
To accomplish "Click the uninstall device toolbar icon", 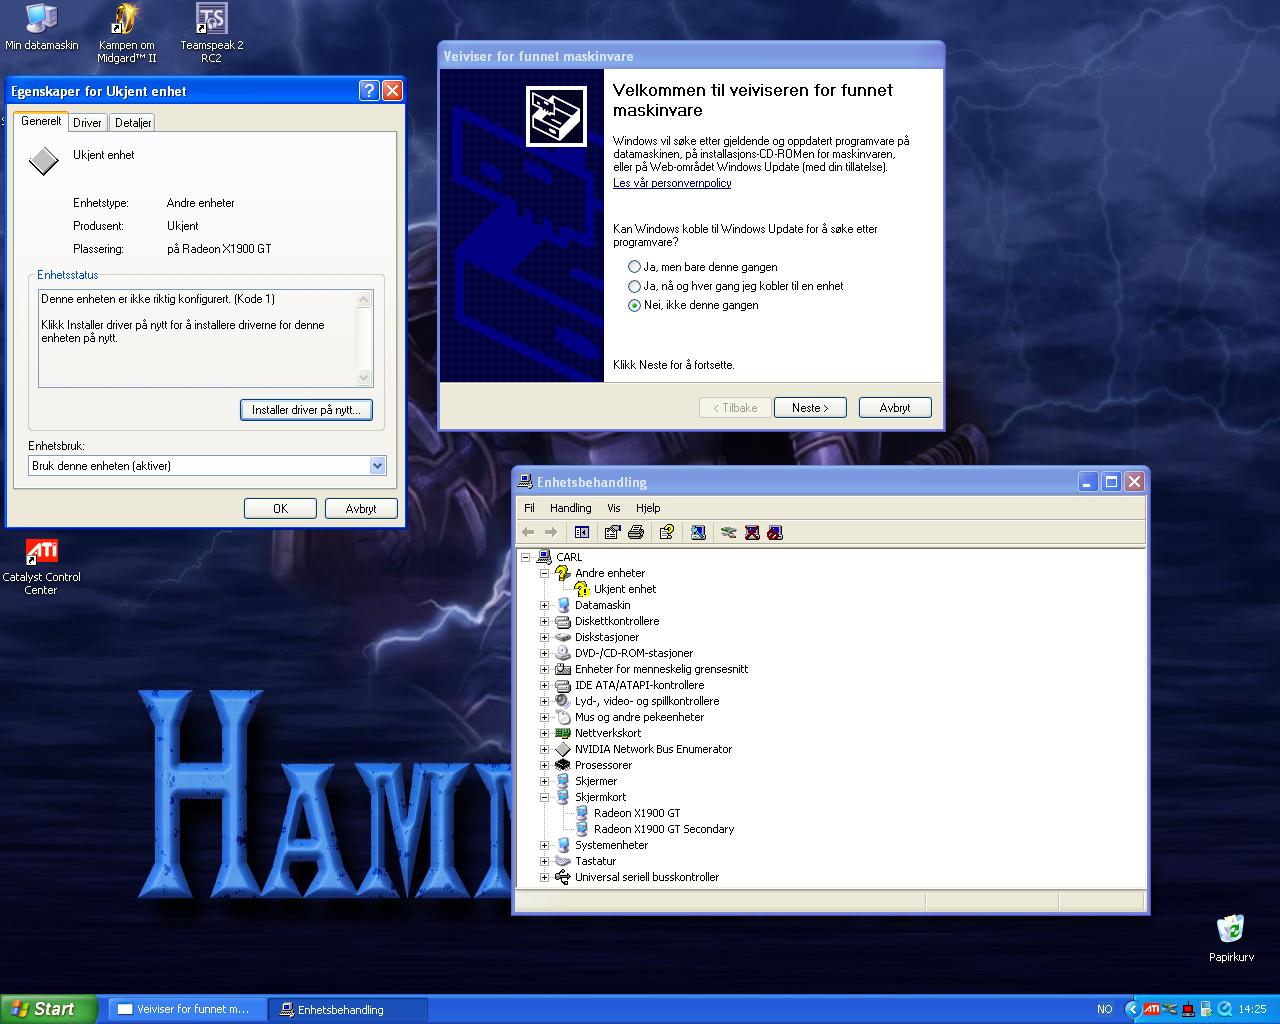I will click(x=752, y=533).
